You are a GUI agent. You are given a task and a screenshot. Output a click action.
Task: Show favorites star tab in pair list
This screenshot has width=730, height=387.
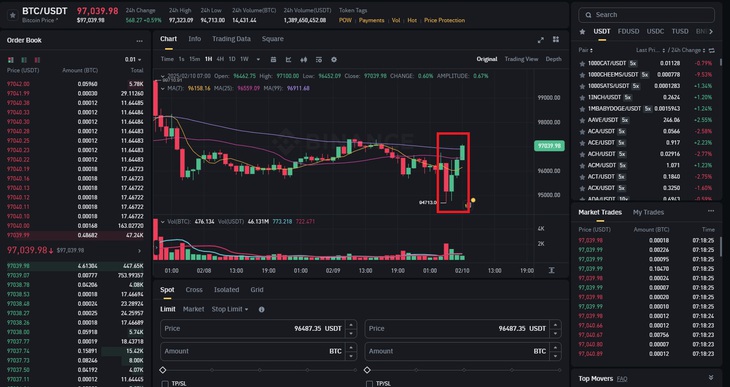[582, 32]
